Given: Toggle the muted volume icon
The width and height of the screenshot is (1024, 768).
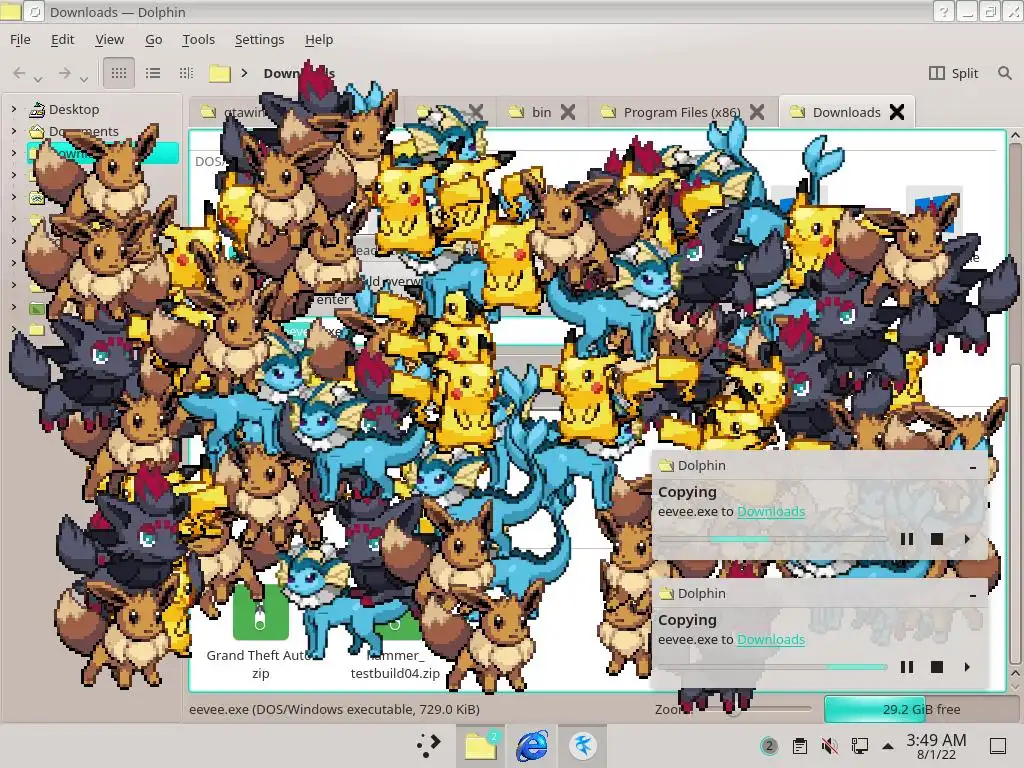Looking at the screenshot, I should pos(829,746).
